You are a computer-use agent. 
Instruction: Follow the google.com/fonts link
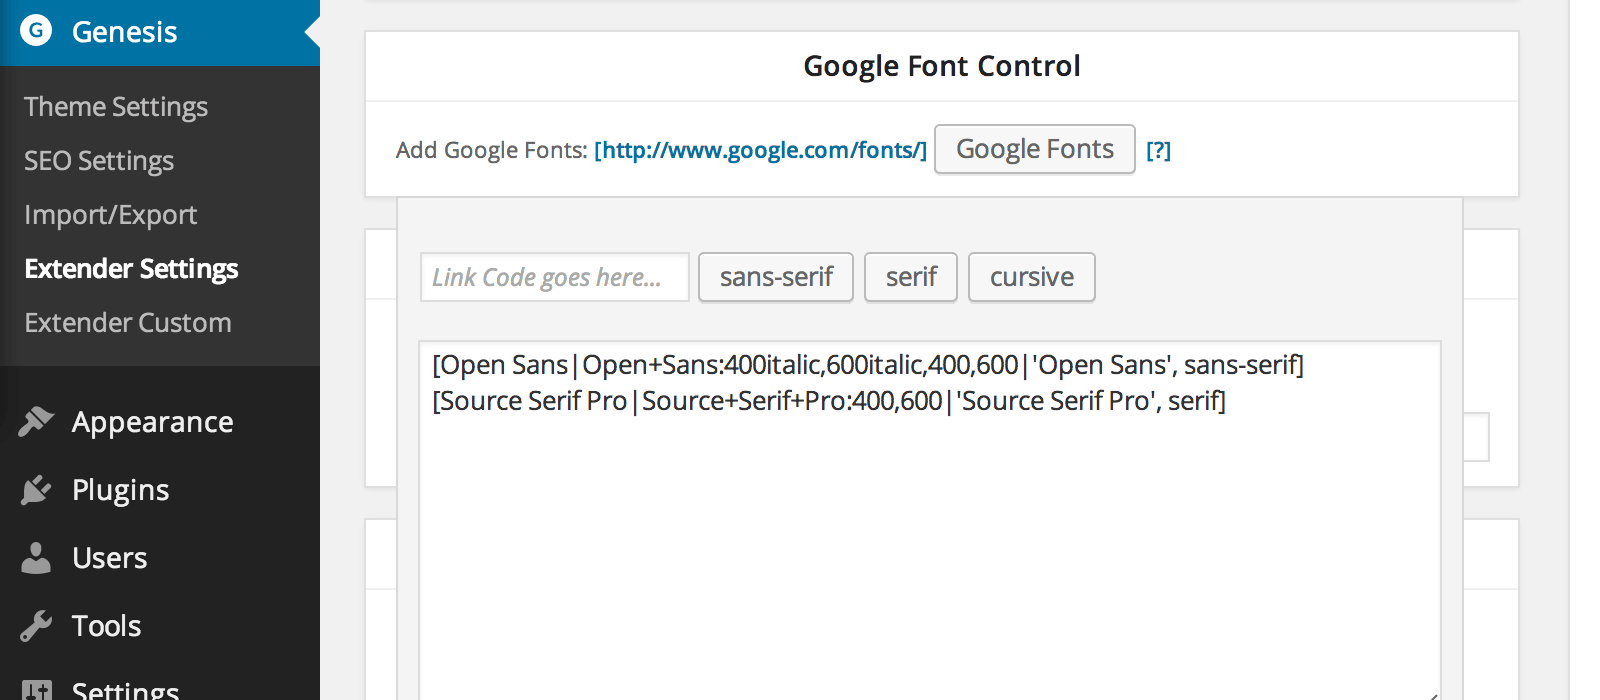[760, 150]
